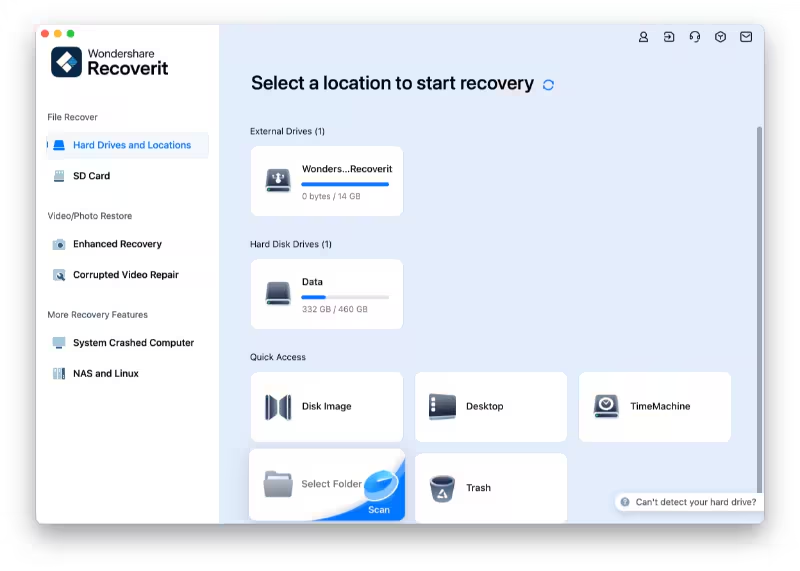The height and width of the screenshot is (571, 800).
Task: Open Corrupted Video Repair
Action: click(125, 275)
